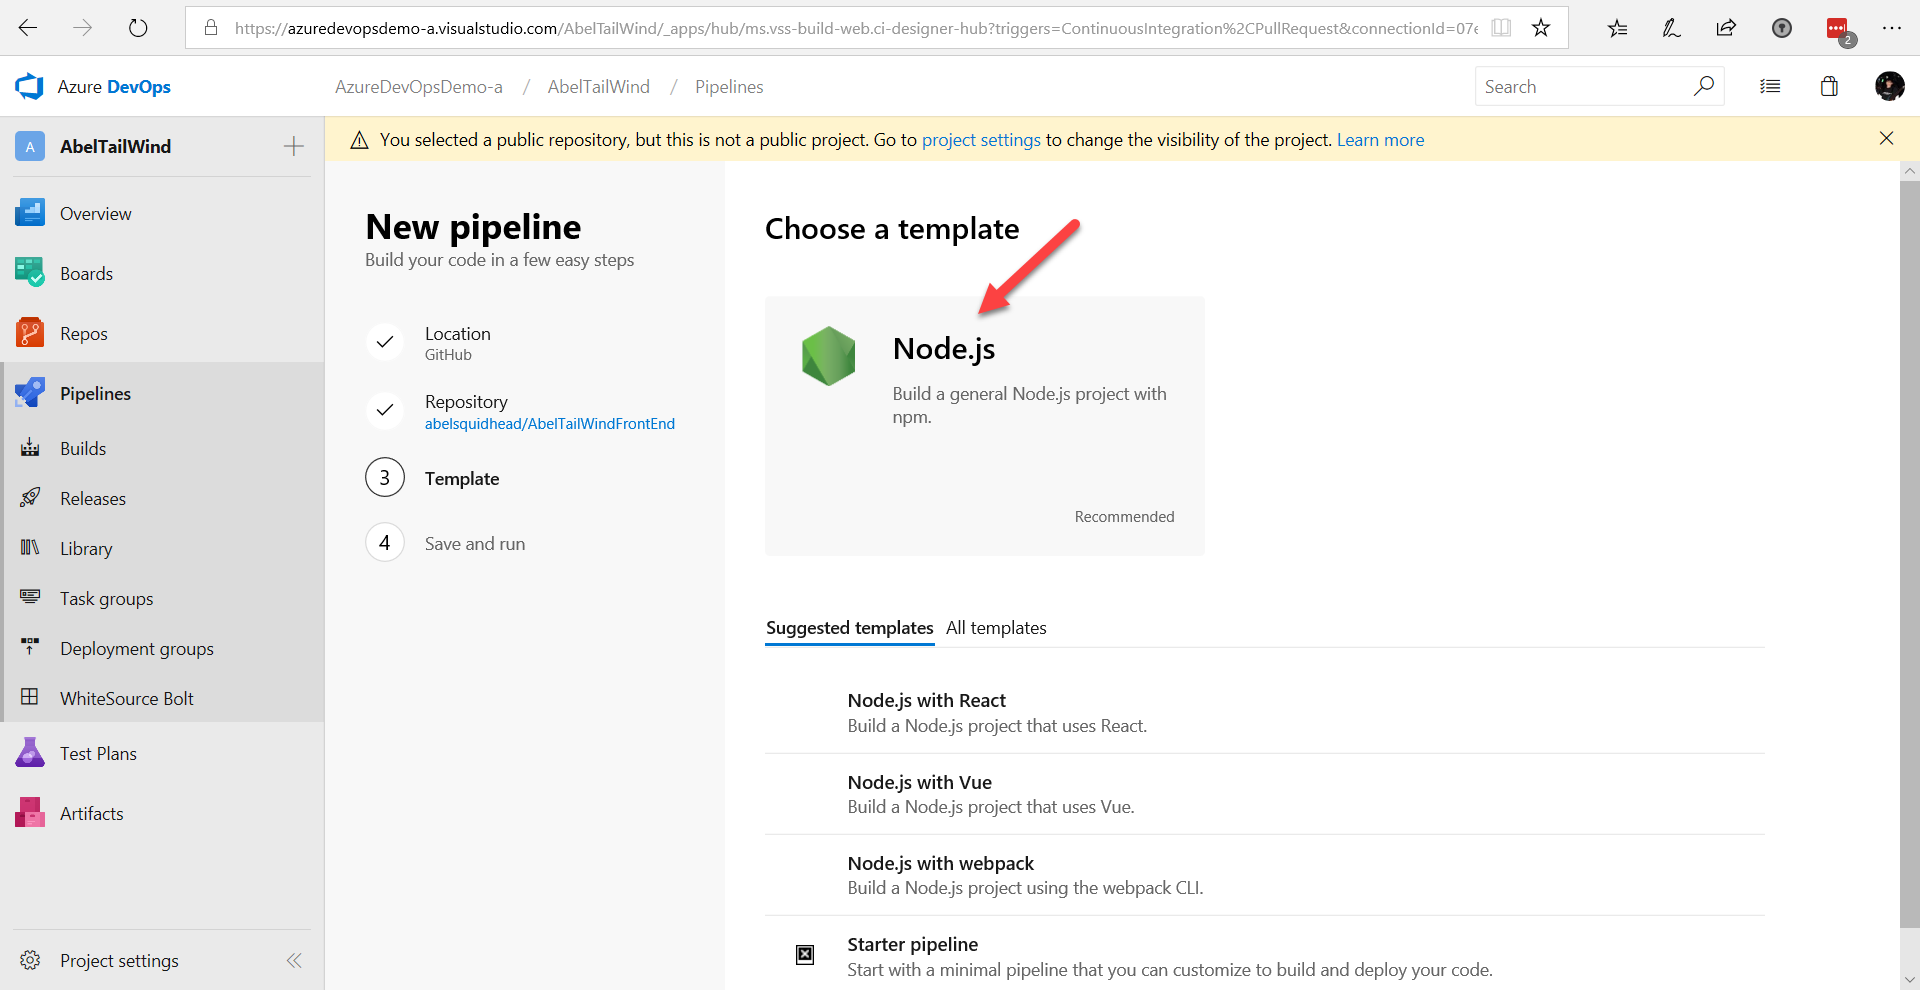The image size is (1920, 990).
Task: Open Repos in the sidebar
Action: [x=162, y=333]
